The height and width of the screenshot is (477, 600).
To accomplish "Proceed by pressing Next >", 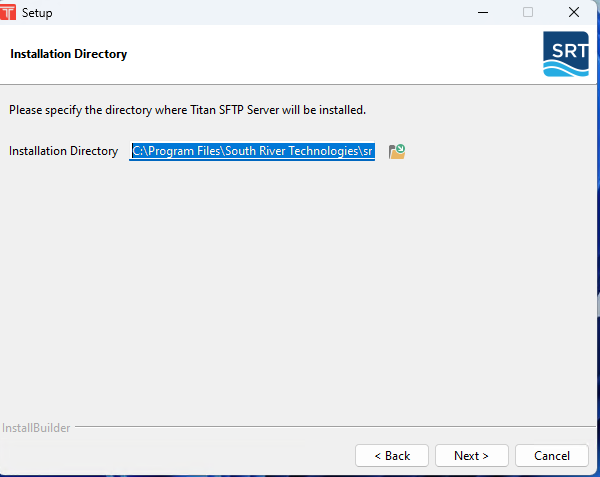I will pos(471,455).
